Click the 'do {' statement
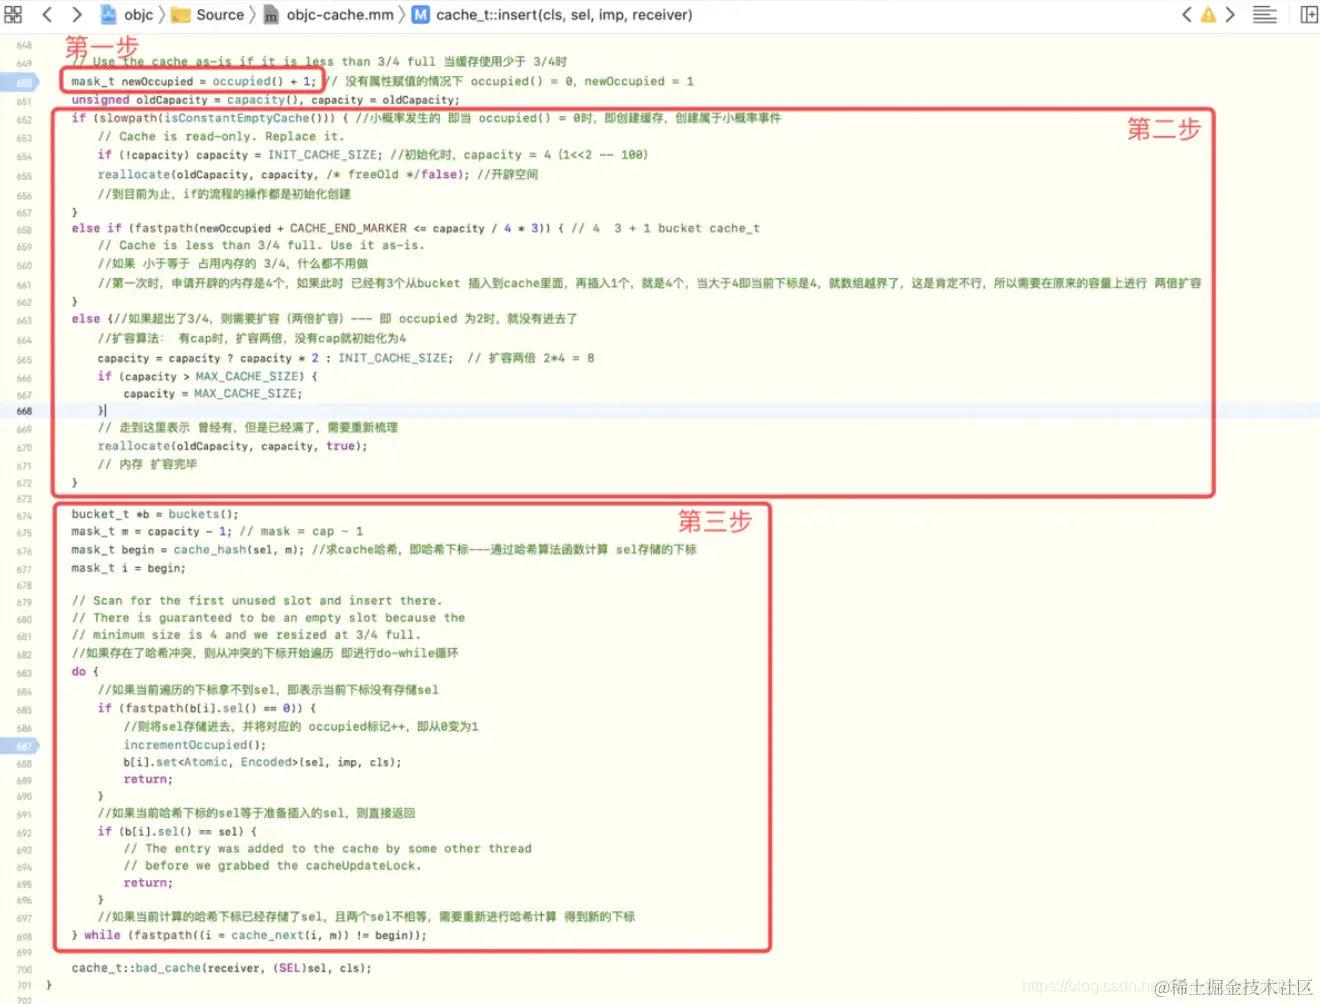This screenshot has height=1004, width=1320. [85, 672]
